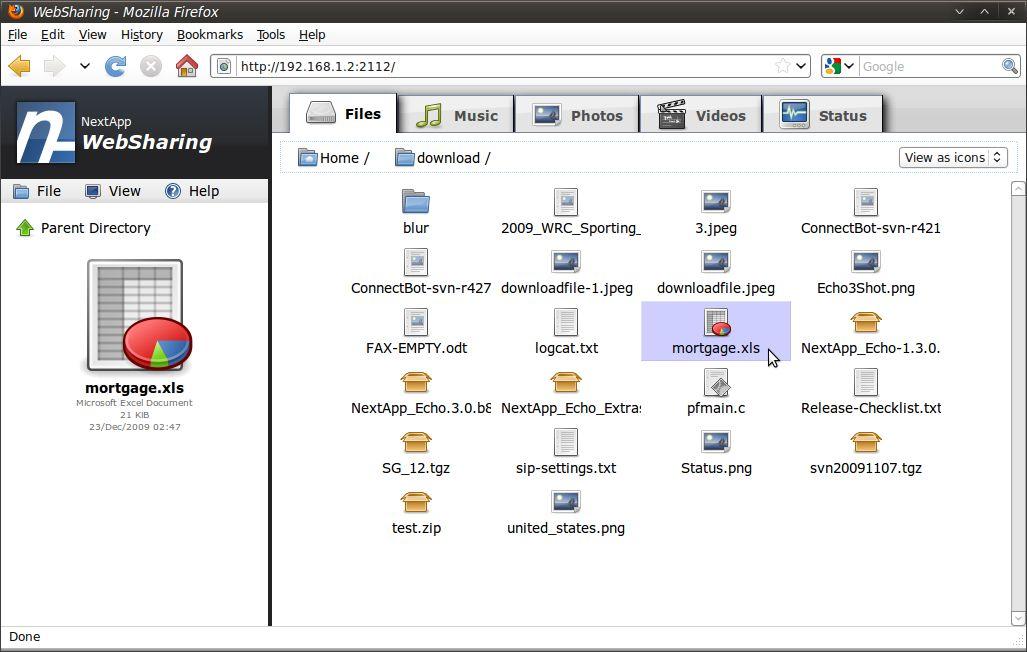
Task: Click the '21 KiB' file size text
Action: 134,415
